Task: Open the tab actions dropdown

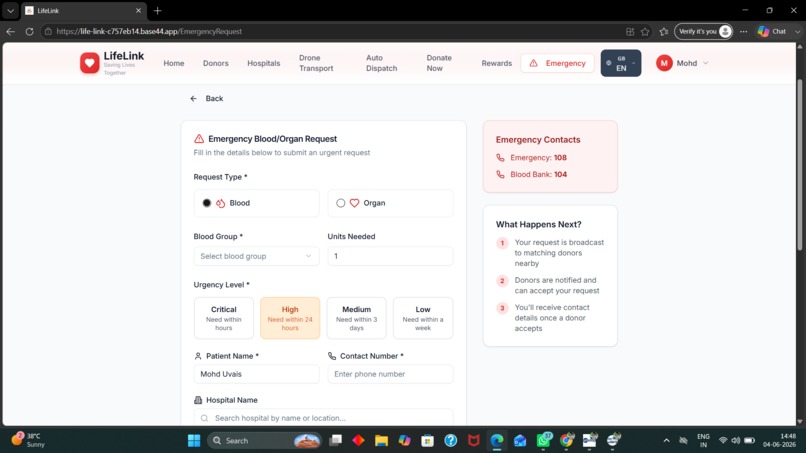Action: [x=10, y=10]
